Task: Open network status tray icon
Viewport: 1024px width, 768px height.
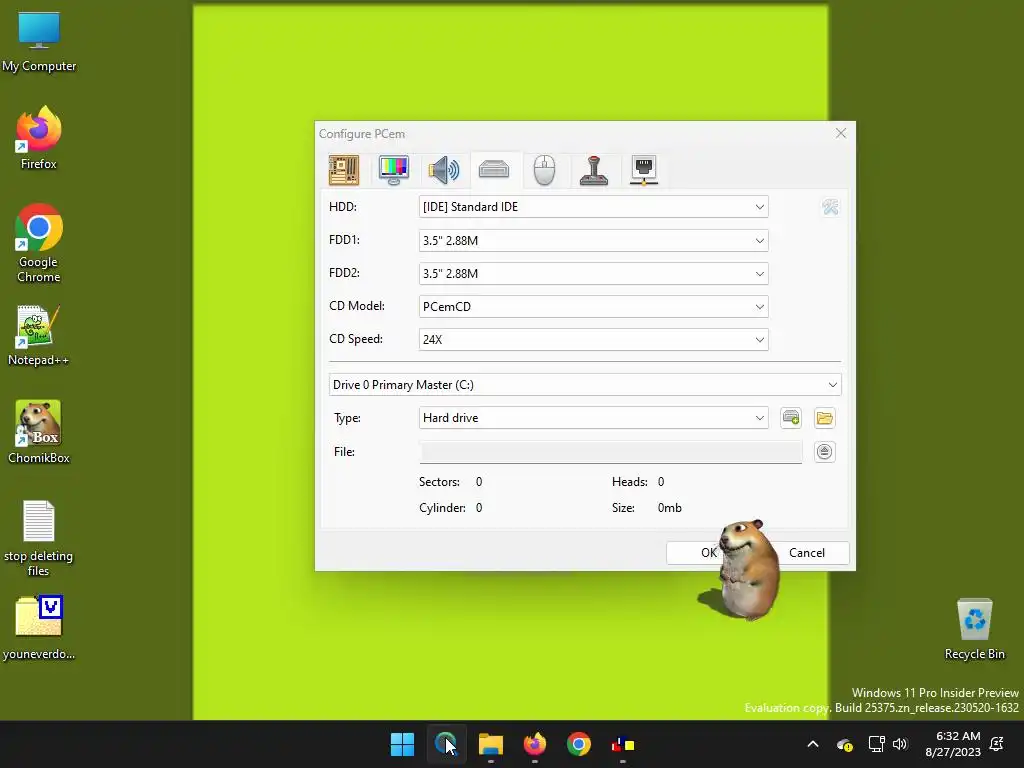Action: pyautogui.click(x=876, y=744)
